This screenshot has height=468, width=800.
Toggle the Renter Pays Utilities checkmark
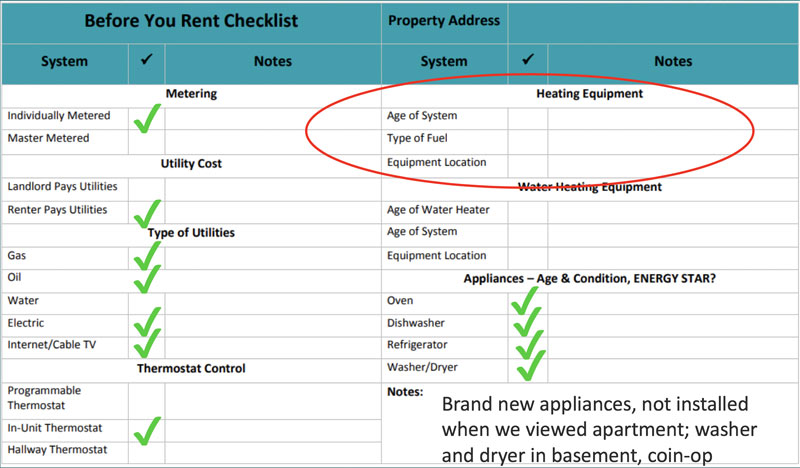147,213
